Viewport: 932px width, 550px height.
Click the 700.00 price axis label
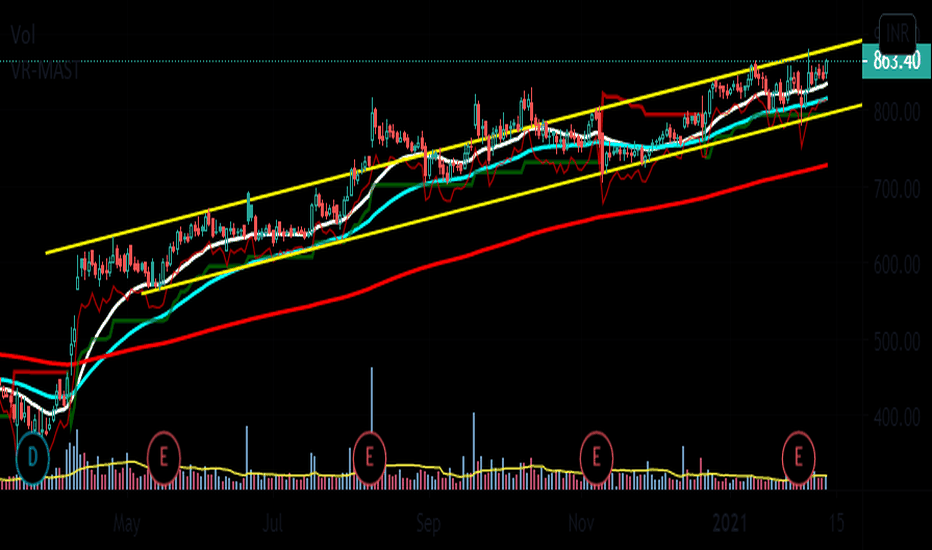897,189
